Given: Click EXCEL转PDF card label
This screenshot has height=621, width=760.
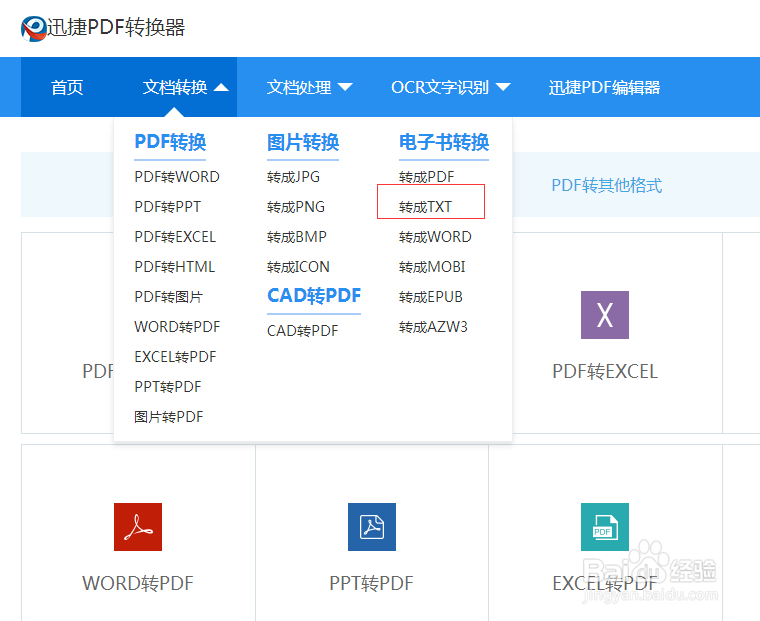Looking at the screenshot, I should click(605, 584).
